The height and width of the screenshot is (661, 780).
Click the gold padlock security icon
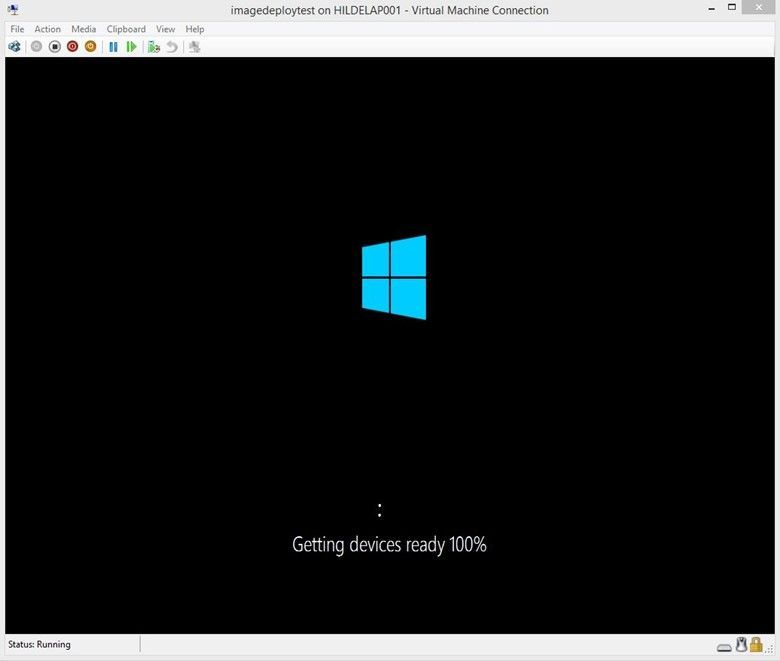[x=756, y=645]
